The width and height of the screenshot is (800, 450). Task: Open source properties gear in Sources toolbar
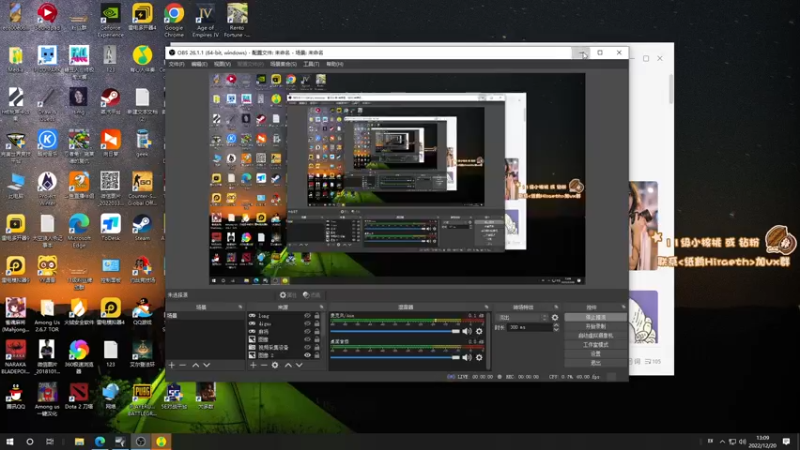click(x=275, y=365)
